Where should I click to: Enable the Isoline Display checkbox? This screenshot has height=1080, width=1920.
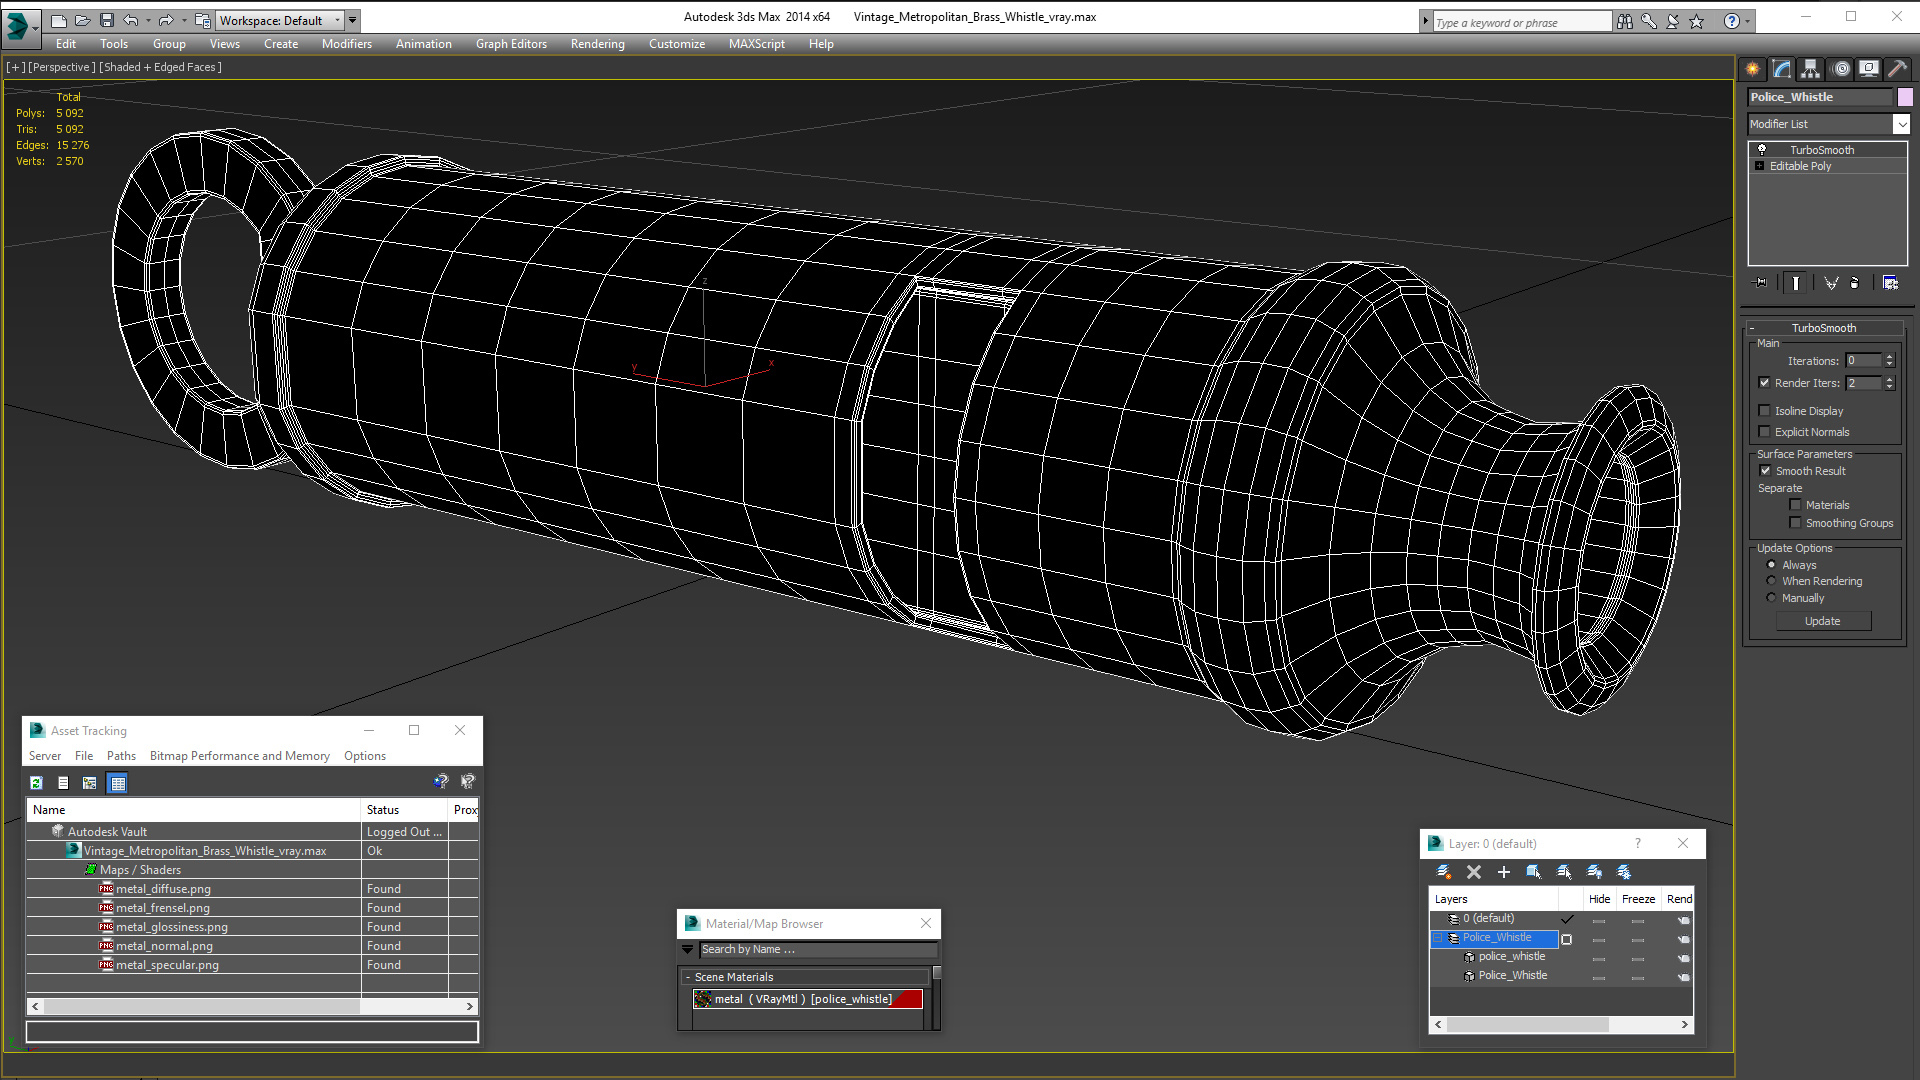[x=1765, y=411]
